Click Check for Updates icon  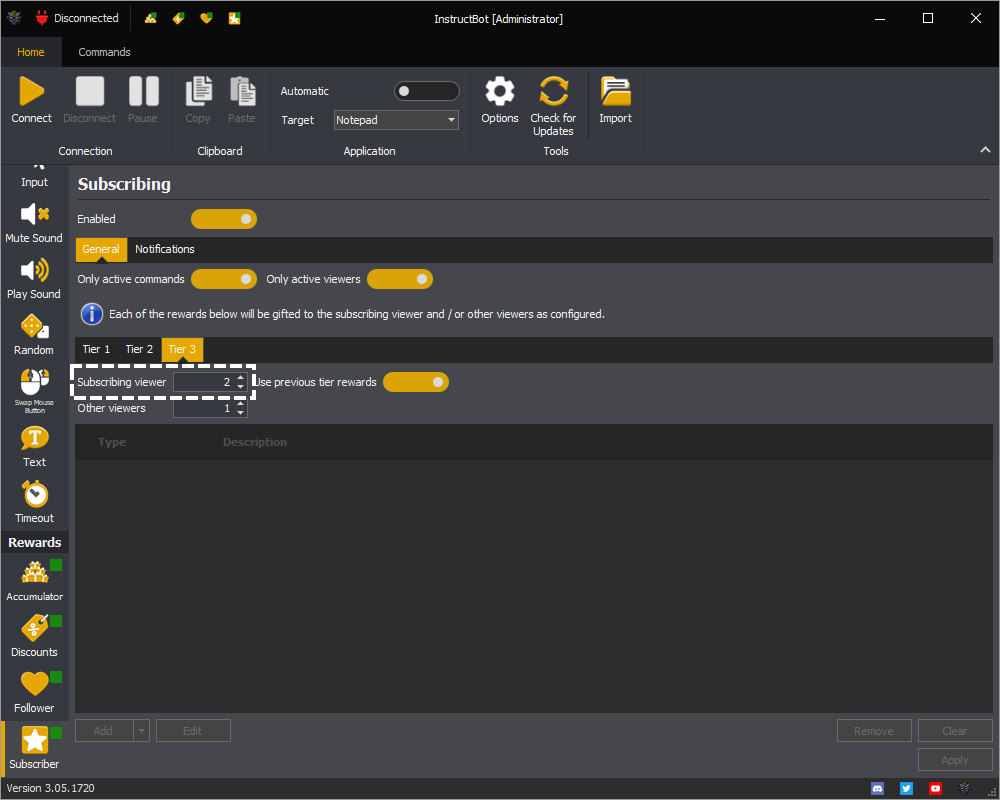click(553, 91)
